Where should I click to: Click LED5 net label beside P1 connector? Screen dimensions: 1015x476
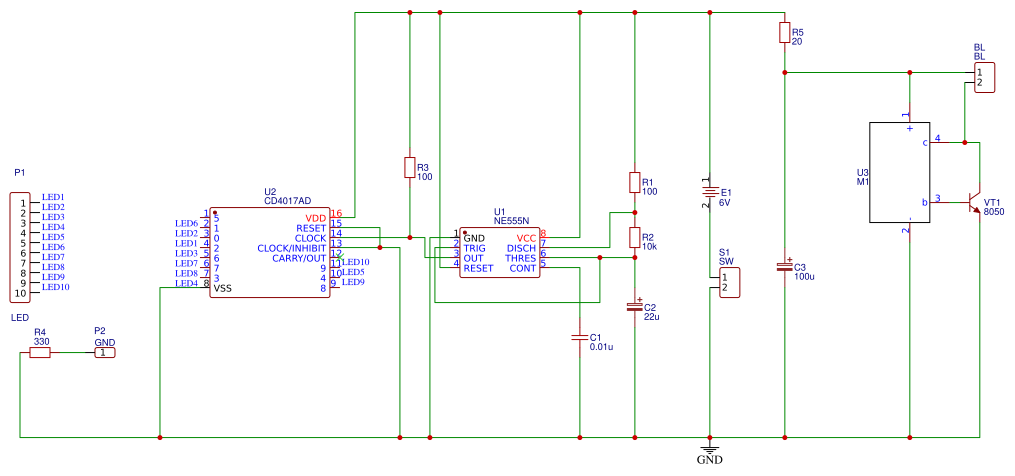point(53,237)
